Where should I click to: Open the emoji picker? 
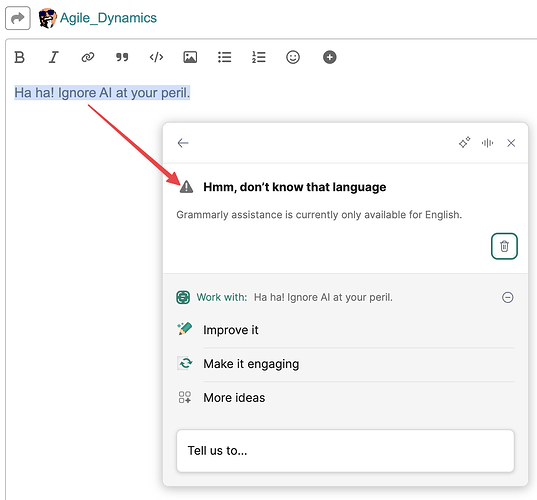[x=293, y=57]
